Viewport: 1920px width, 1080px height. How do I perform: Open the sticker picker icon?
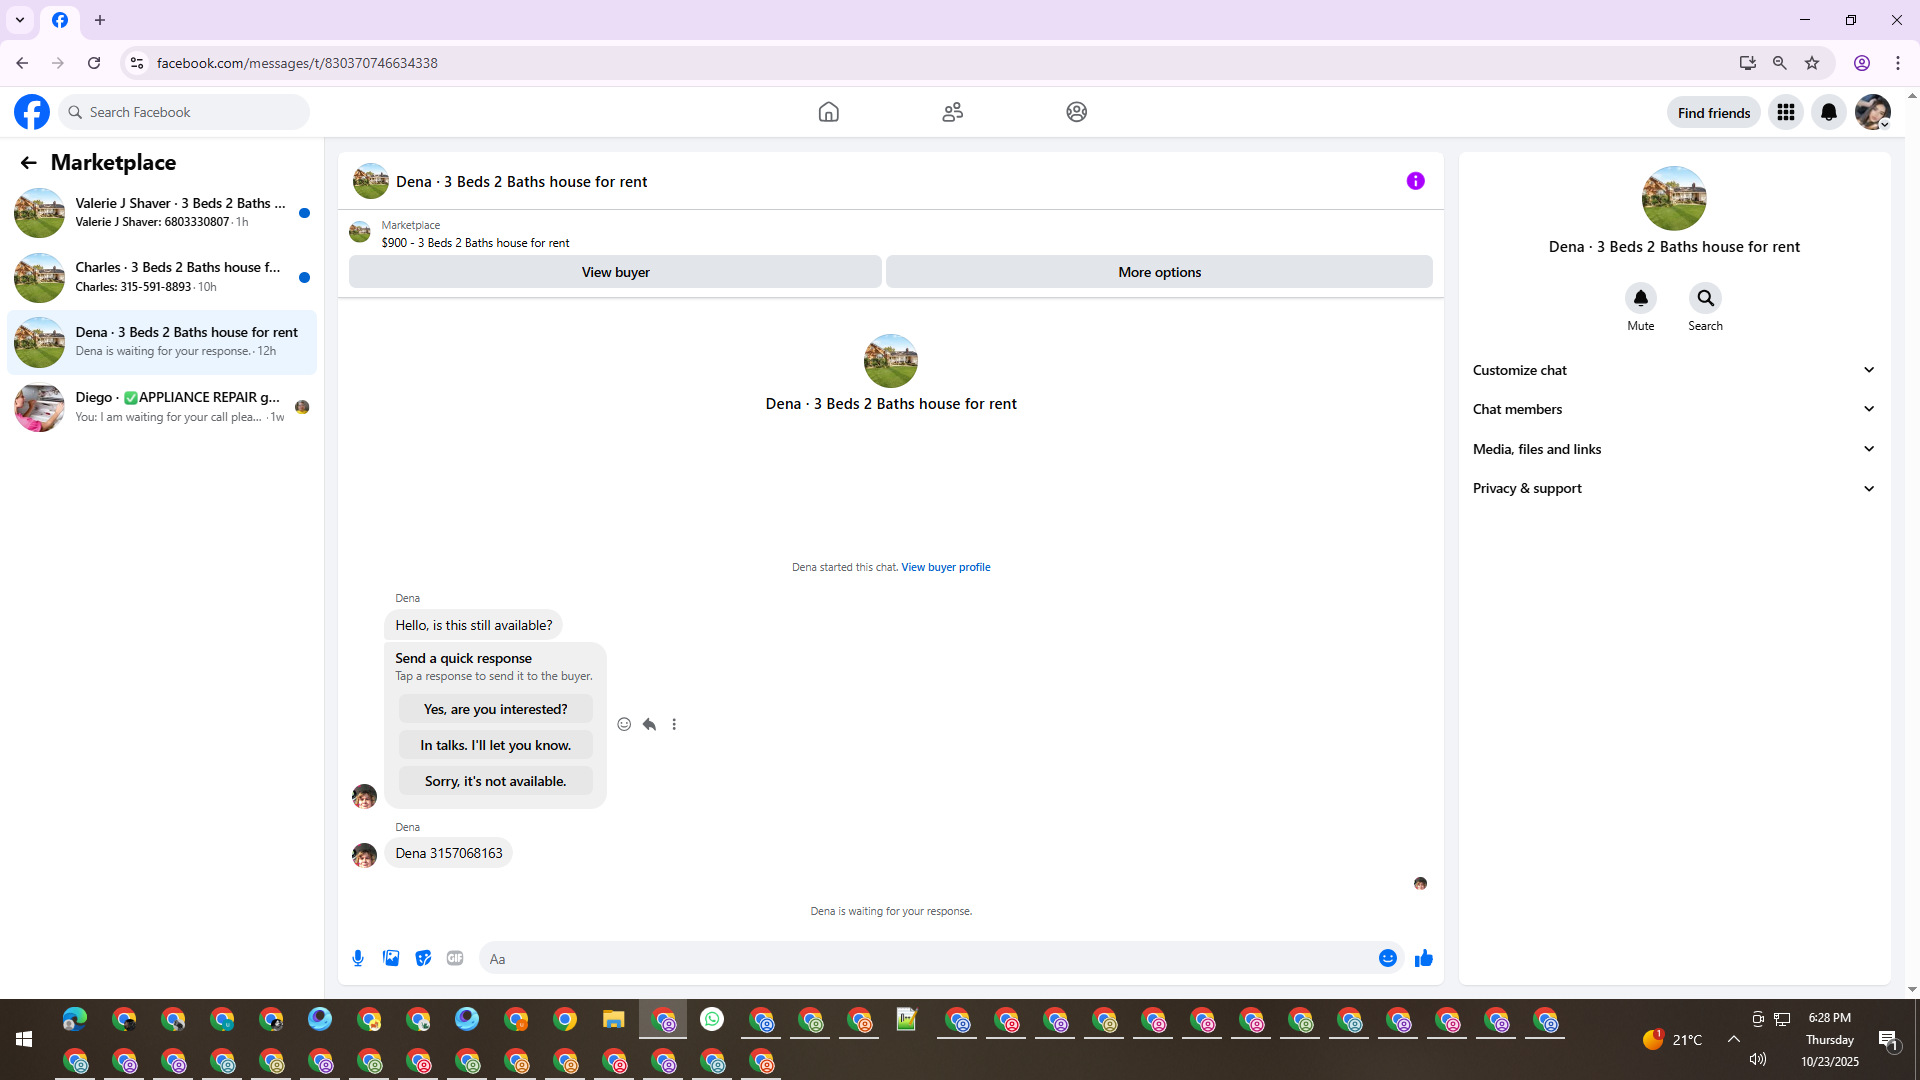tap(423, 958)
